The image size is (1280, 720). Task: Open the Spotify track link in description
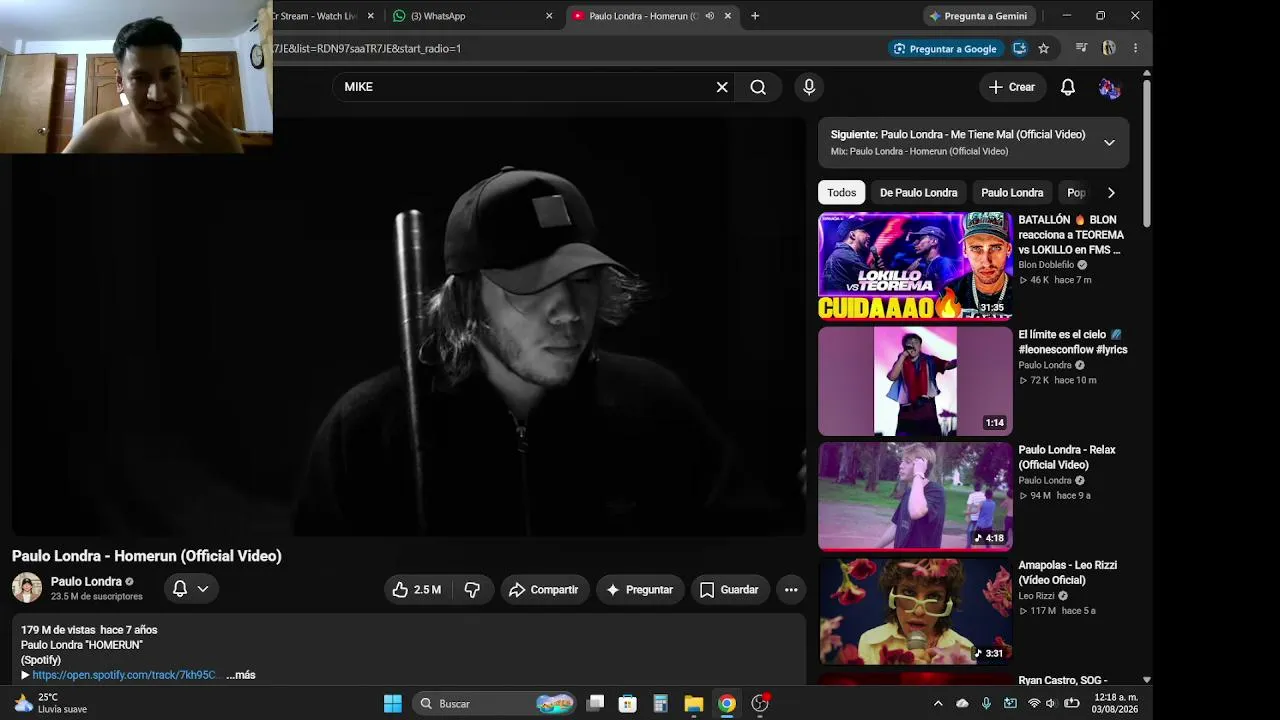[x=126, y=675]
